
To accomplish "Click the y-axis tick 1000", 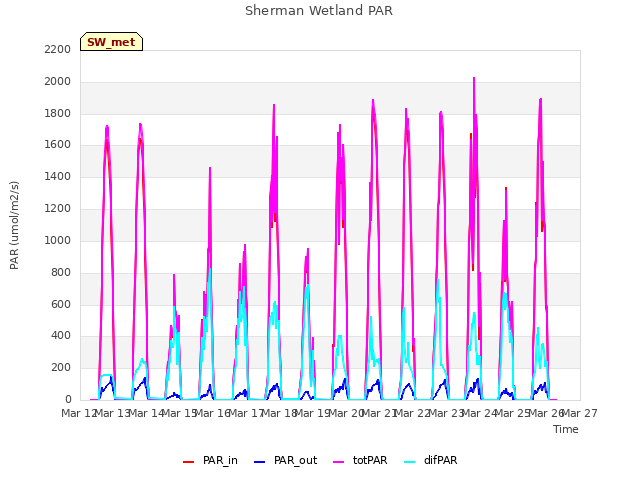I will click(x=58, y=240).
